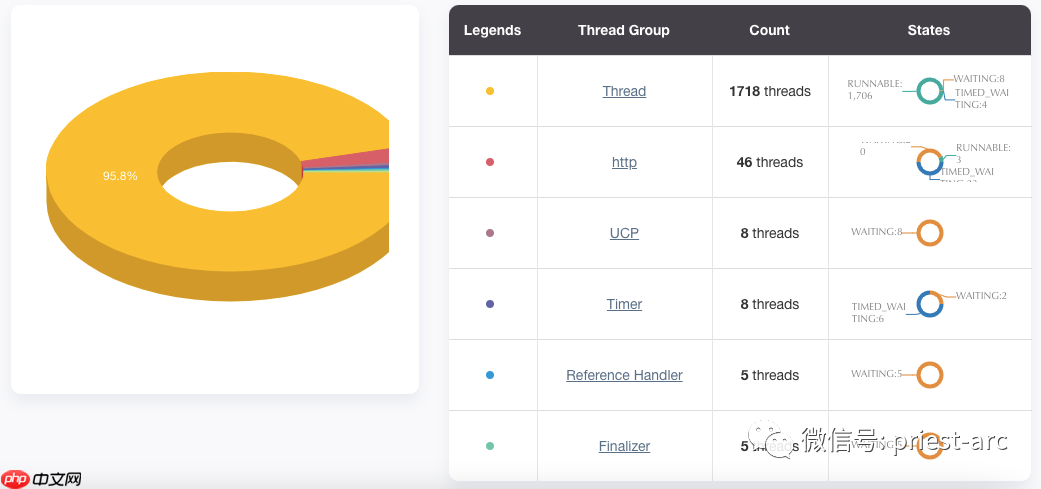Screen dimensions: 1041x489
Task: Click the Timer row states donut chart
Action: [929, 304]
